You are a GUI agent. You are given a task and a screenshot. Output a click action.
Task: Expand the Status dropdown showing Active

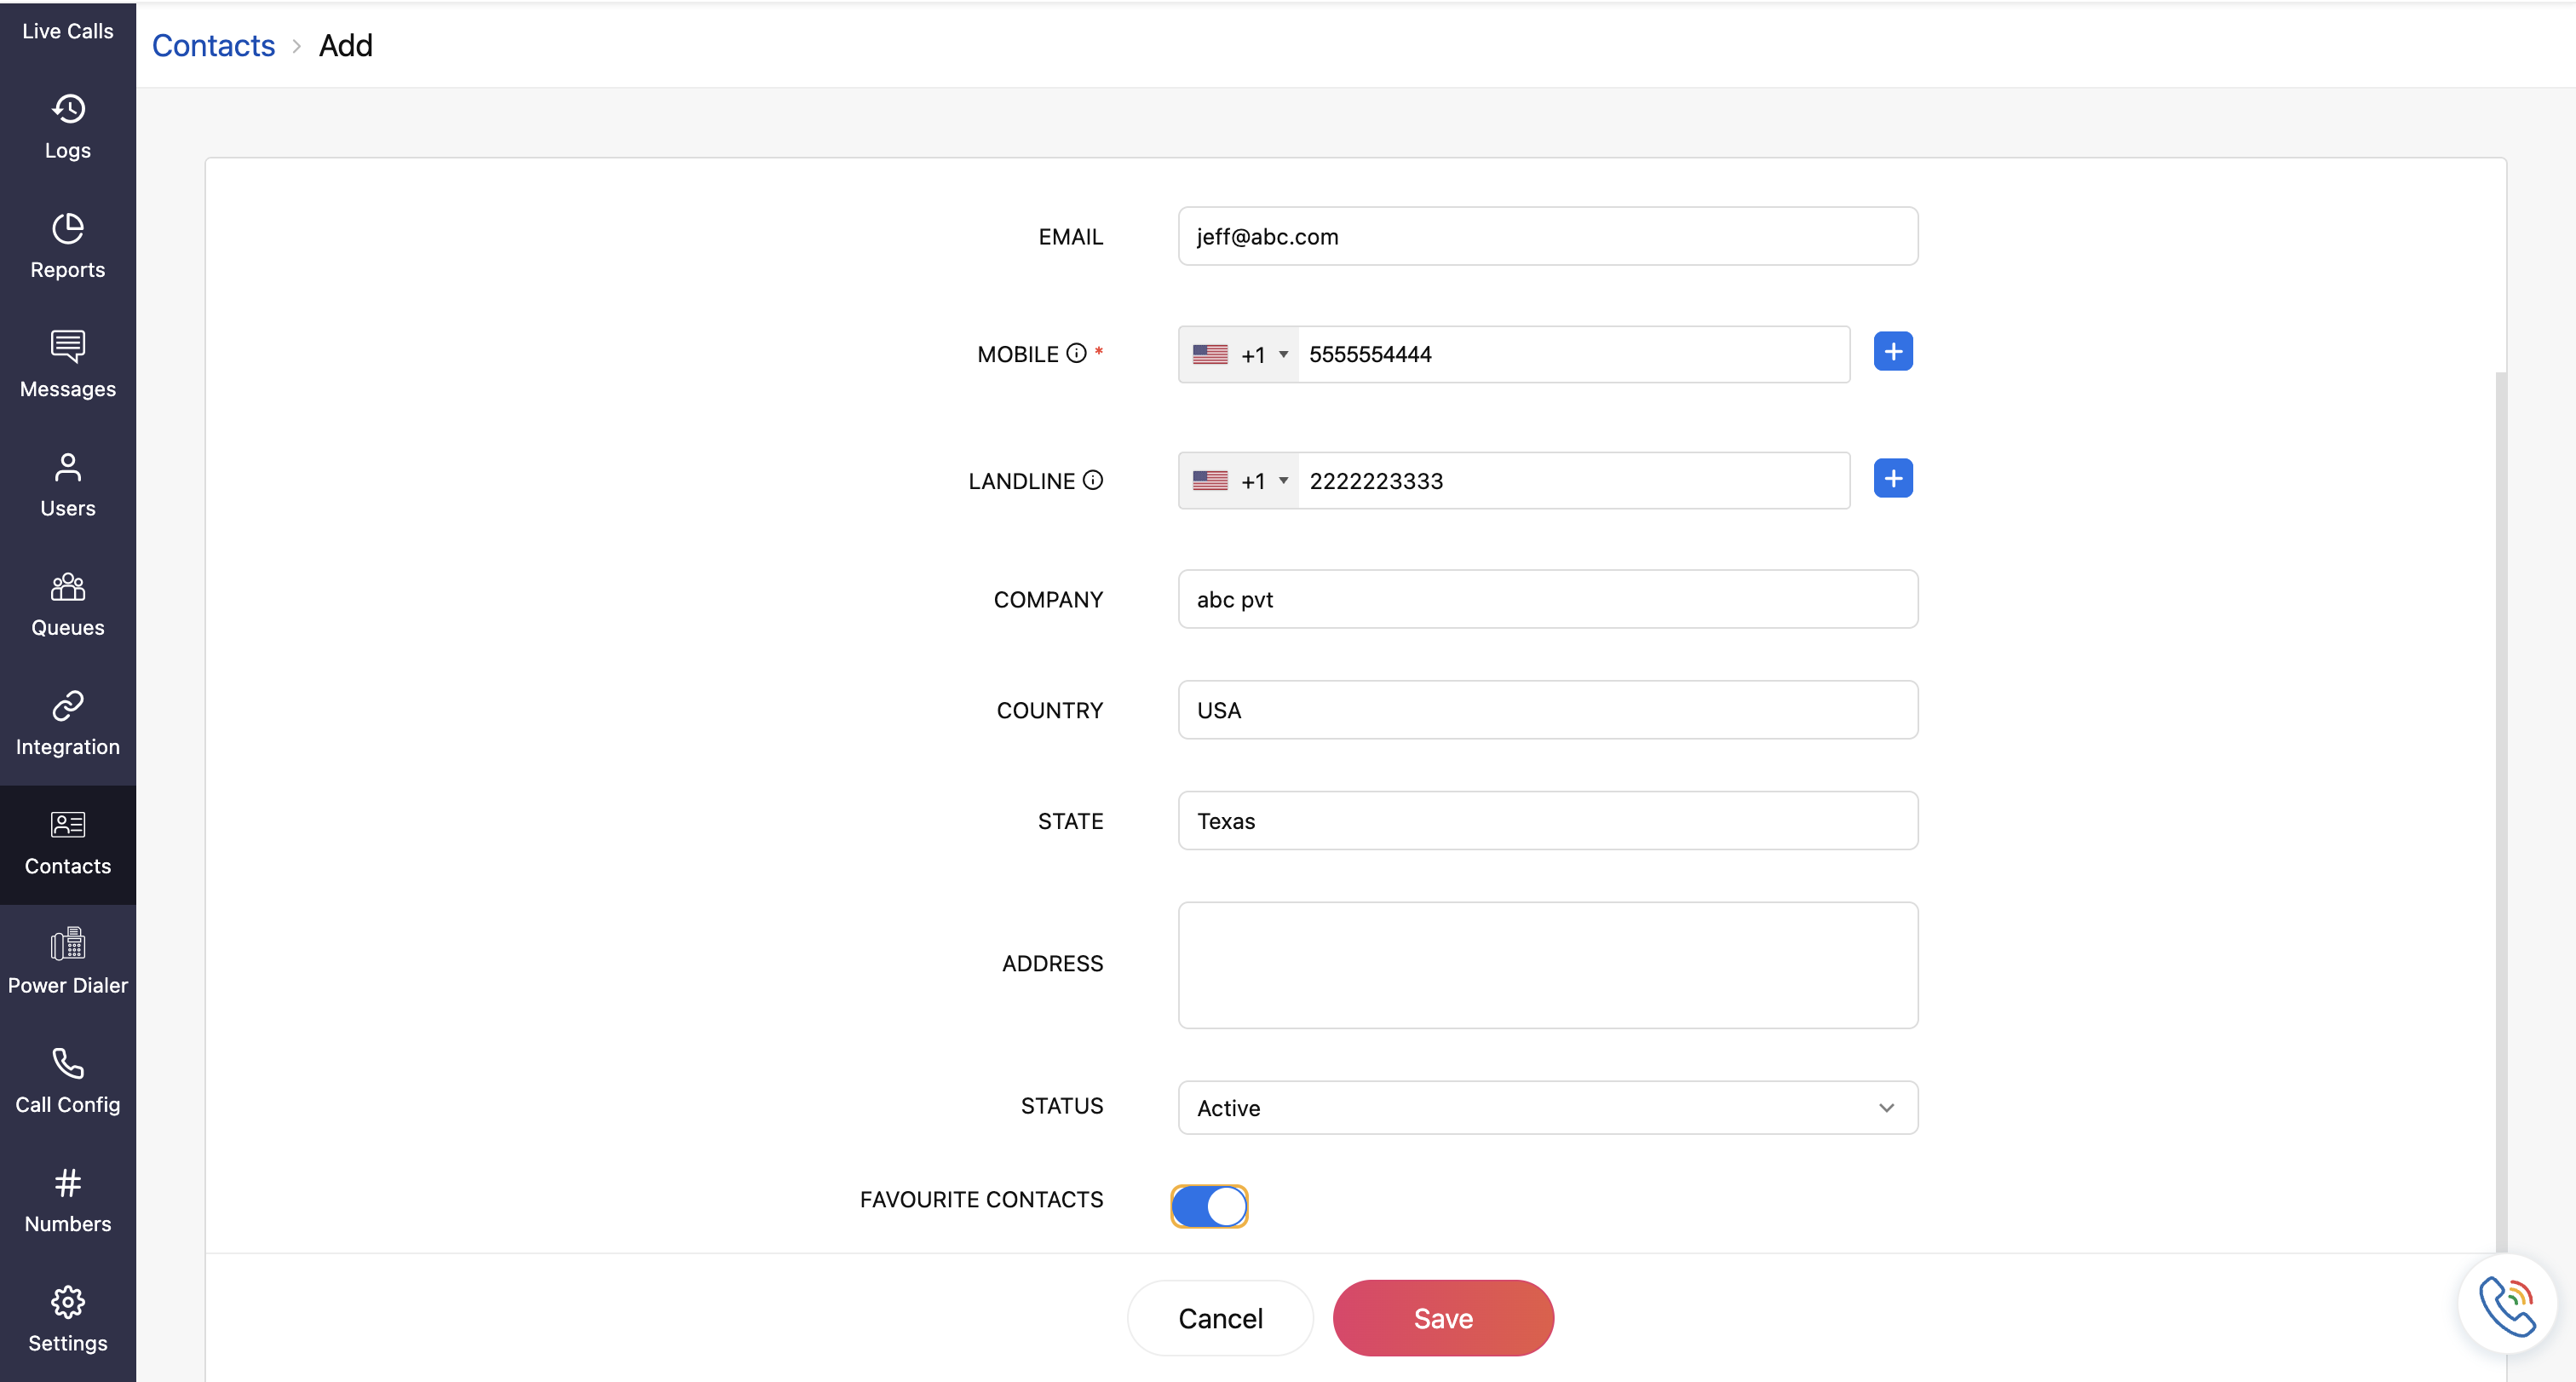point(1547,1108)
